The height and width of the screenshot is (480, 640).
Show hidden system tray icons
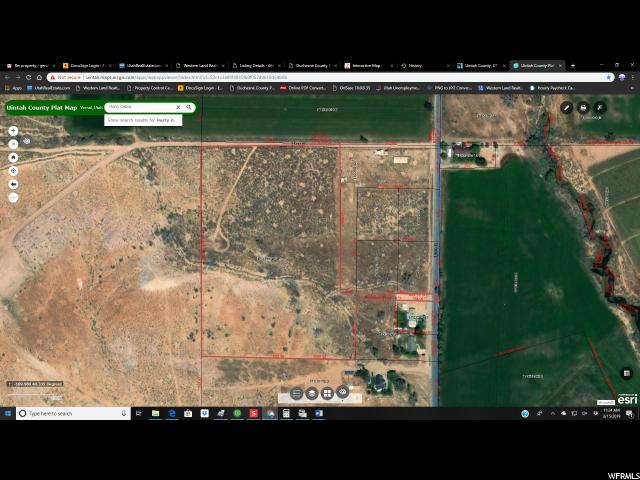pyautogui.click(x=553, y=413)
